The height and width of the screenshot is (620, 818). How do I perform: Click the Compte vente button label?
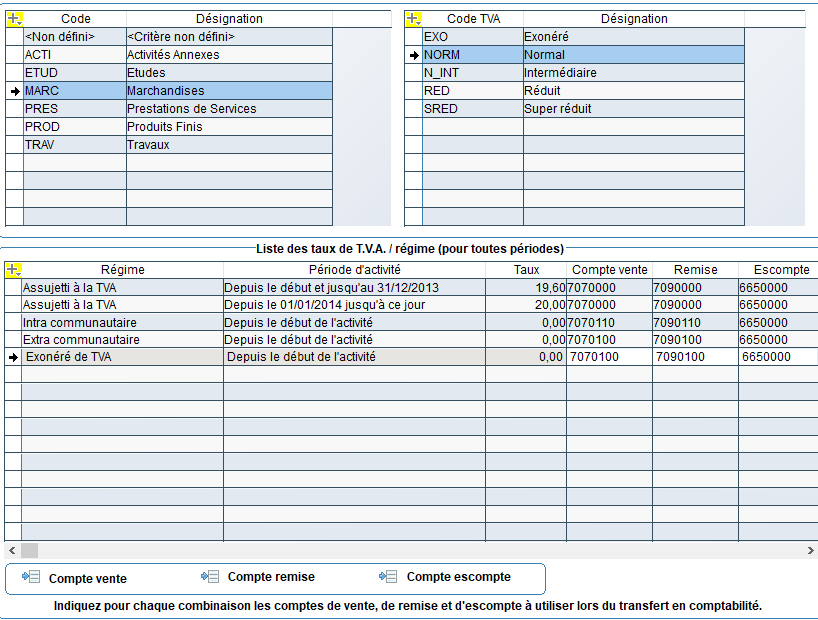[x=88, y=578]
